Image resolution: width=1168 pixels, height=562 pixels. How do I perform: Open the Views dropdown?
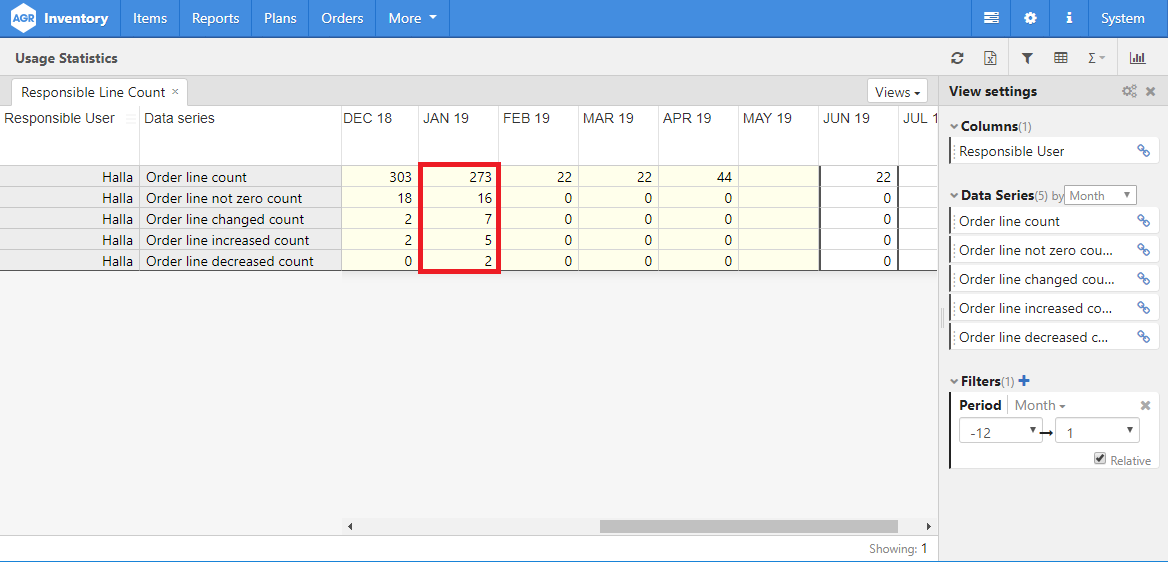(897, 92)
